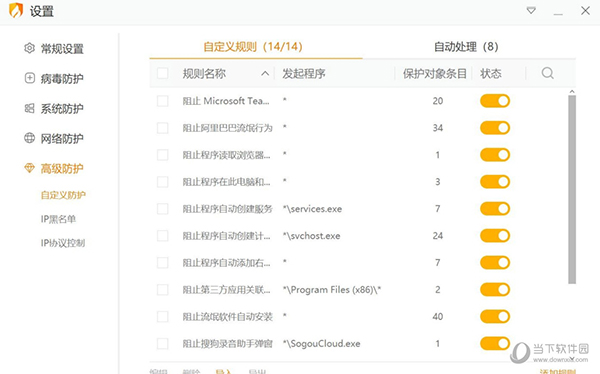Click the count 24 in the svchost.exe row
This screenshot has width=600, height=374.
click(x=438, y=236)
